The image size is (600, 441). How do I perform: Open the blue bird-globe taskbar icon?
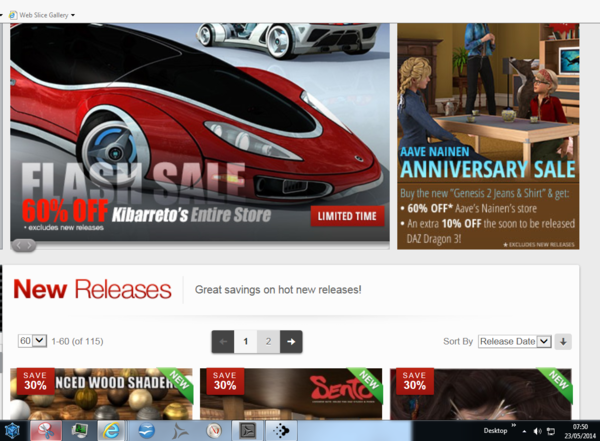click(146, 431)
